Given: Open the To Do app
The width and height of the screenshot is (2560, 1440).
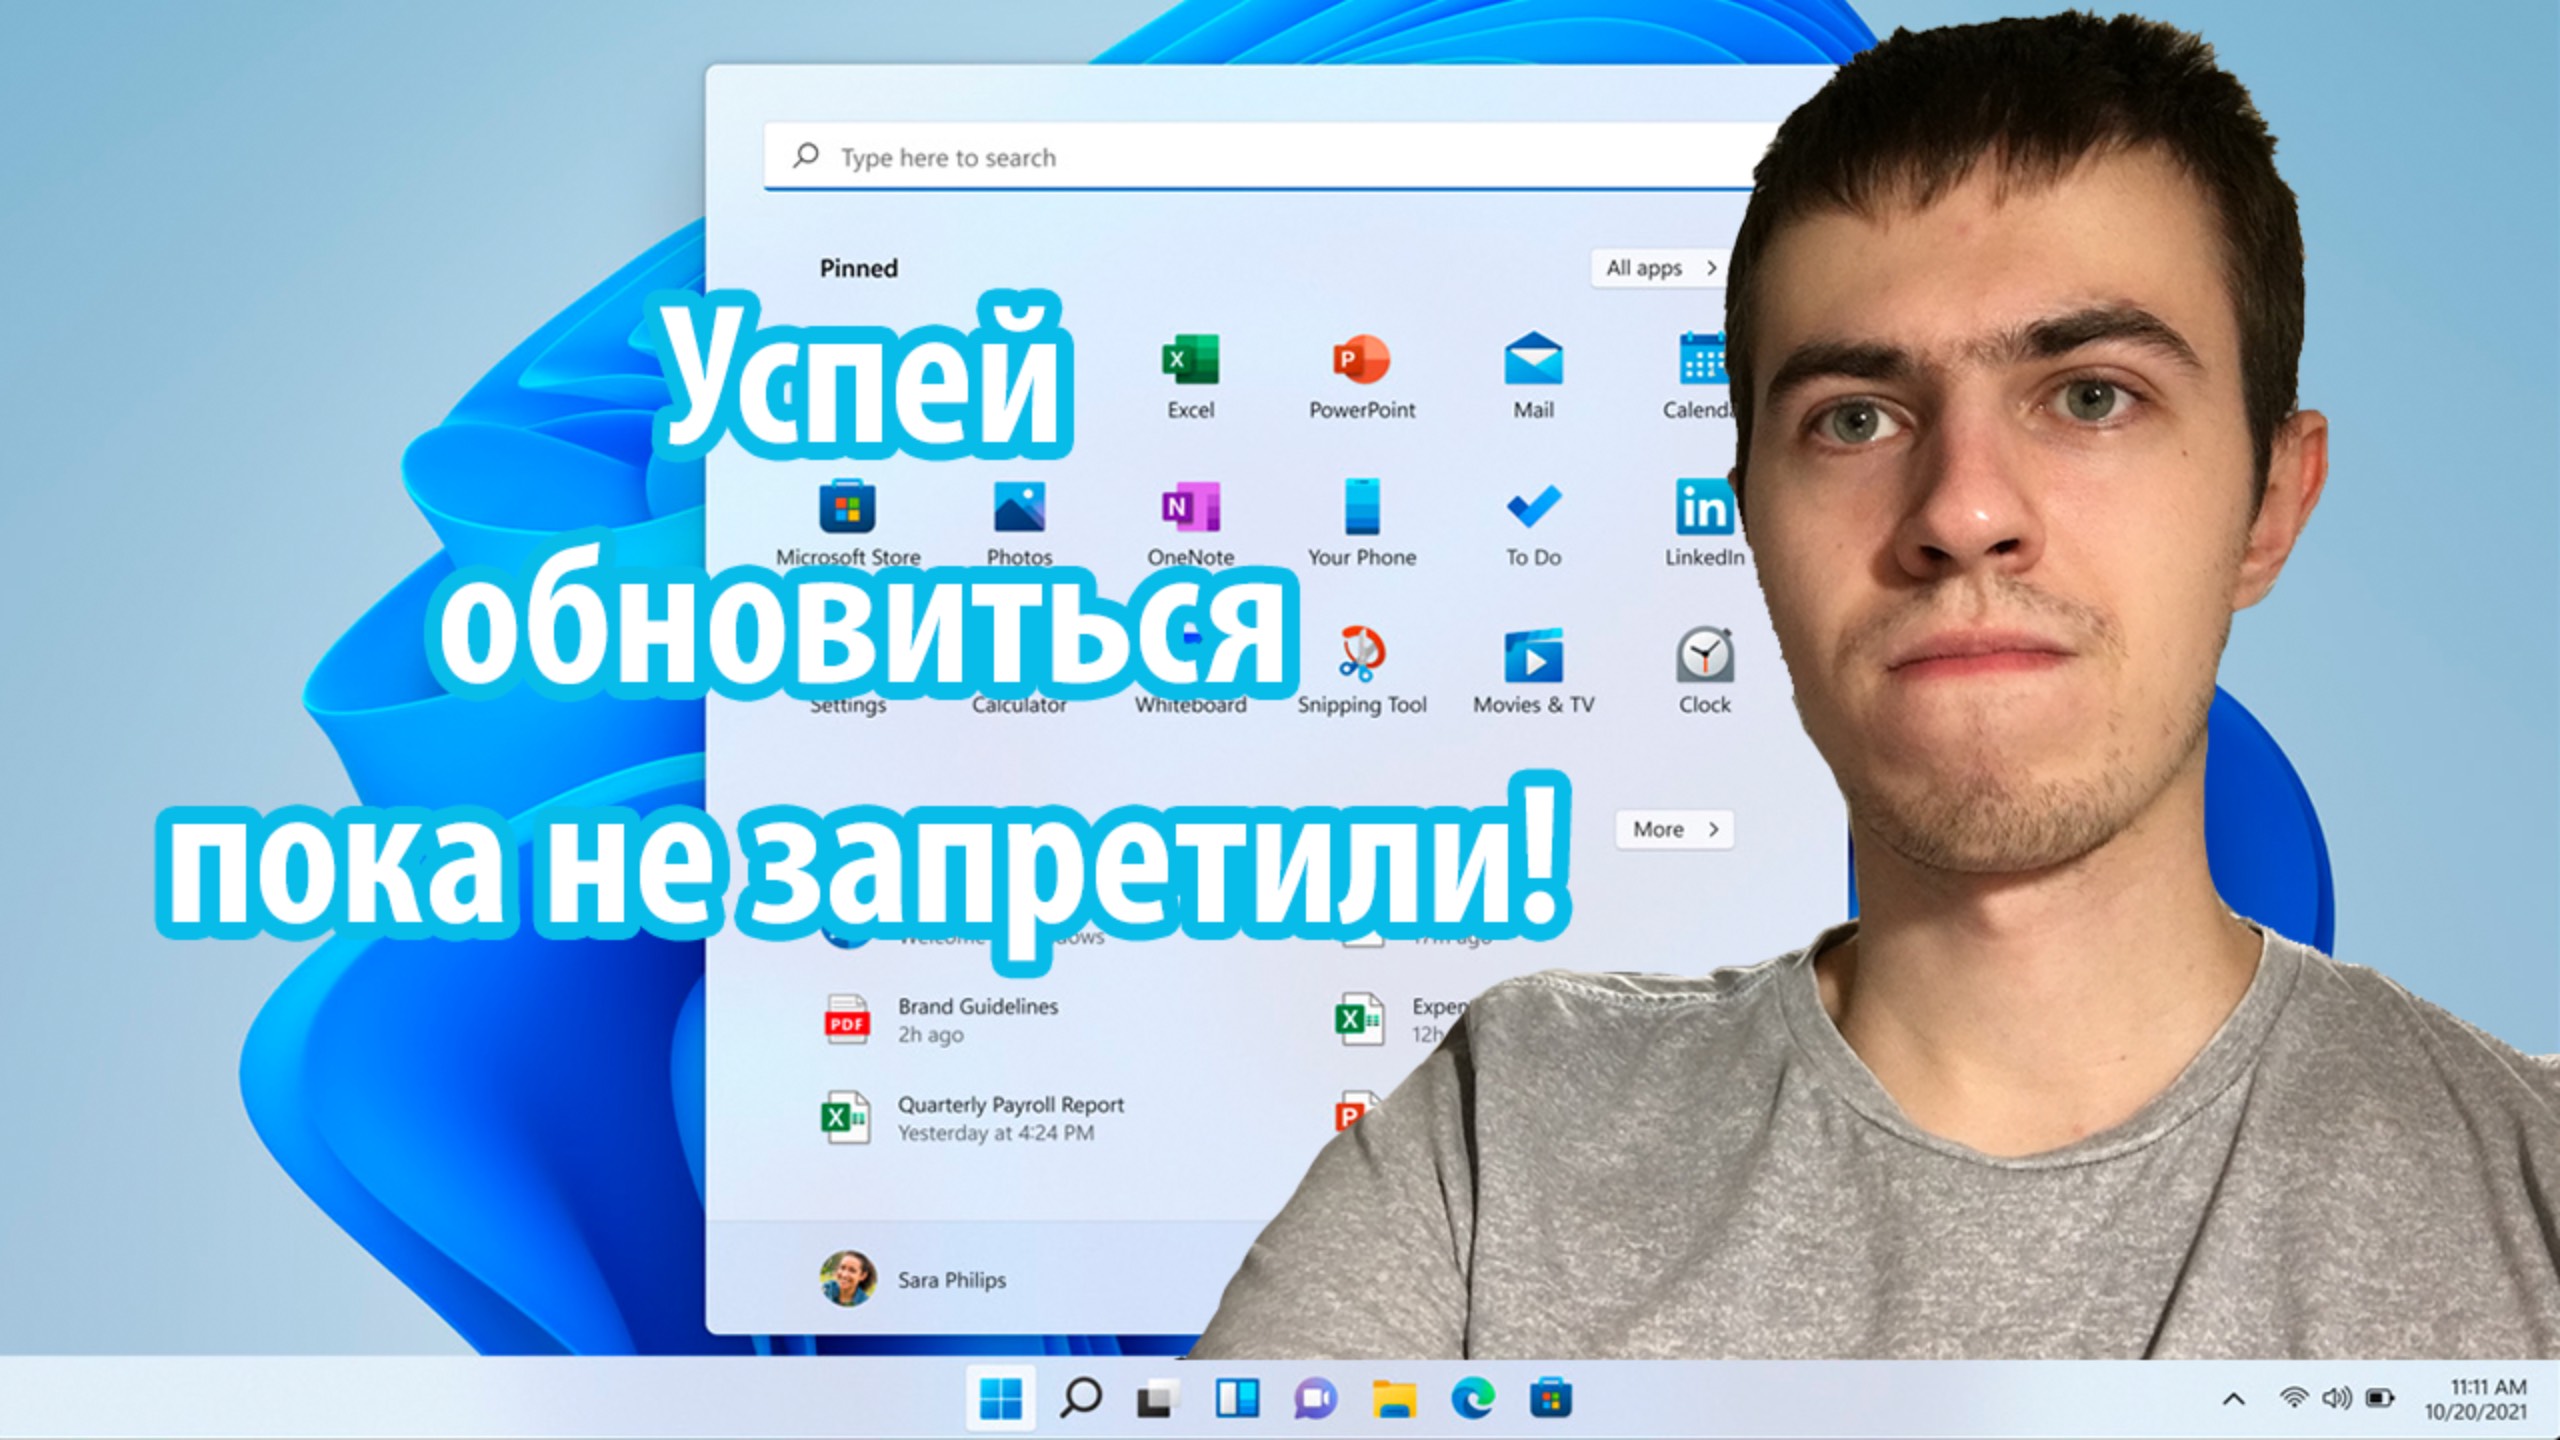Looking at the screenshot, I should [x=1533, y=523].
